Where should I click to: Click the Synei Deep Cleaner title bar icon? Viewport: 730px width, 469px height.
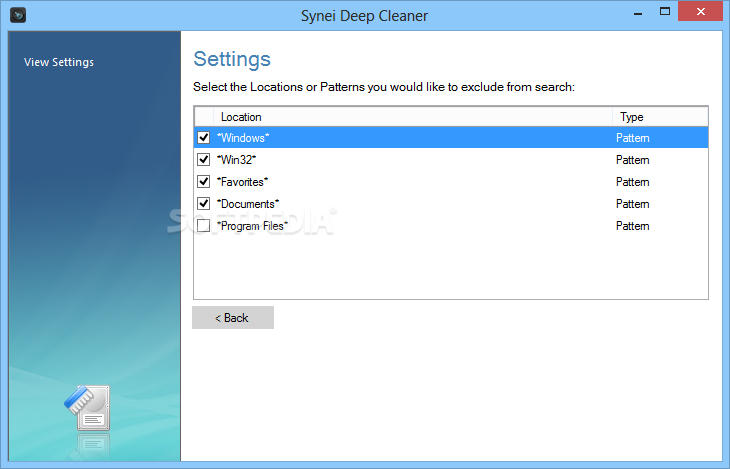pyautogui.click(x=18, y=15)
